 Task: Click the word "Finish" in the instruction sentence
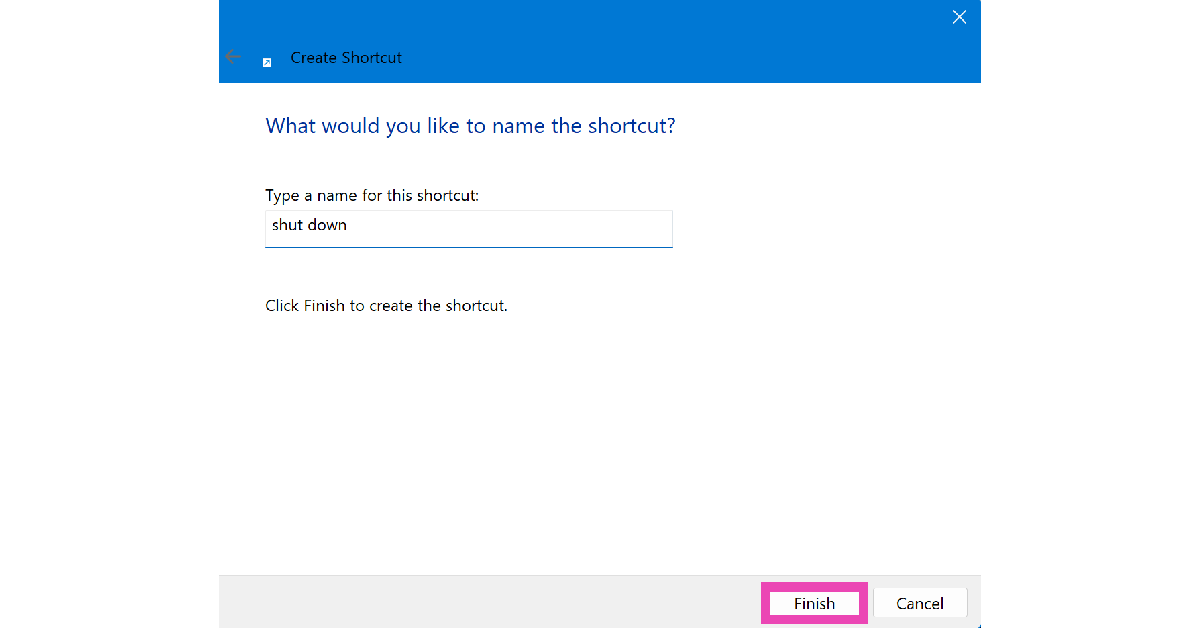pyautogui.click(x=324, y=306)
